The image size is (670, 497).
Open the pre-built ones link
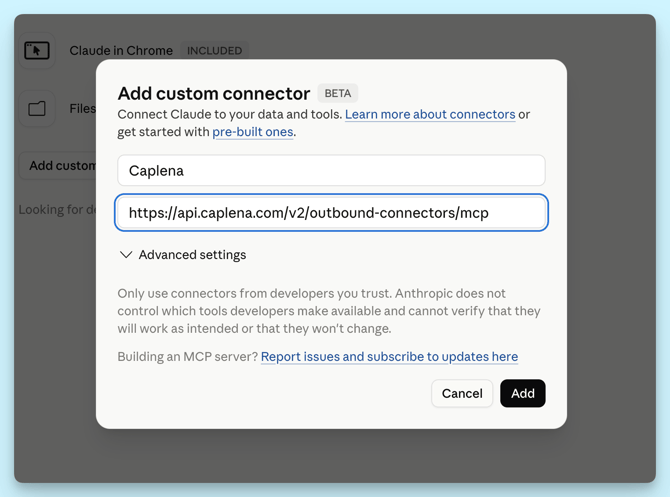pyautogui.click(x=253, y=132)
